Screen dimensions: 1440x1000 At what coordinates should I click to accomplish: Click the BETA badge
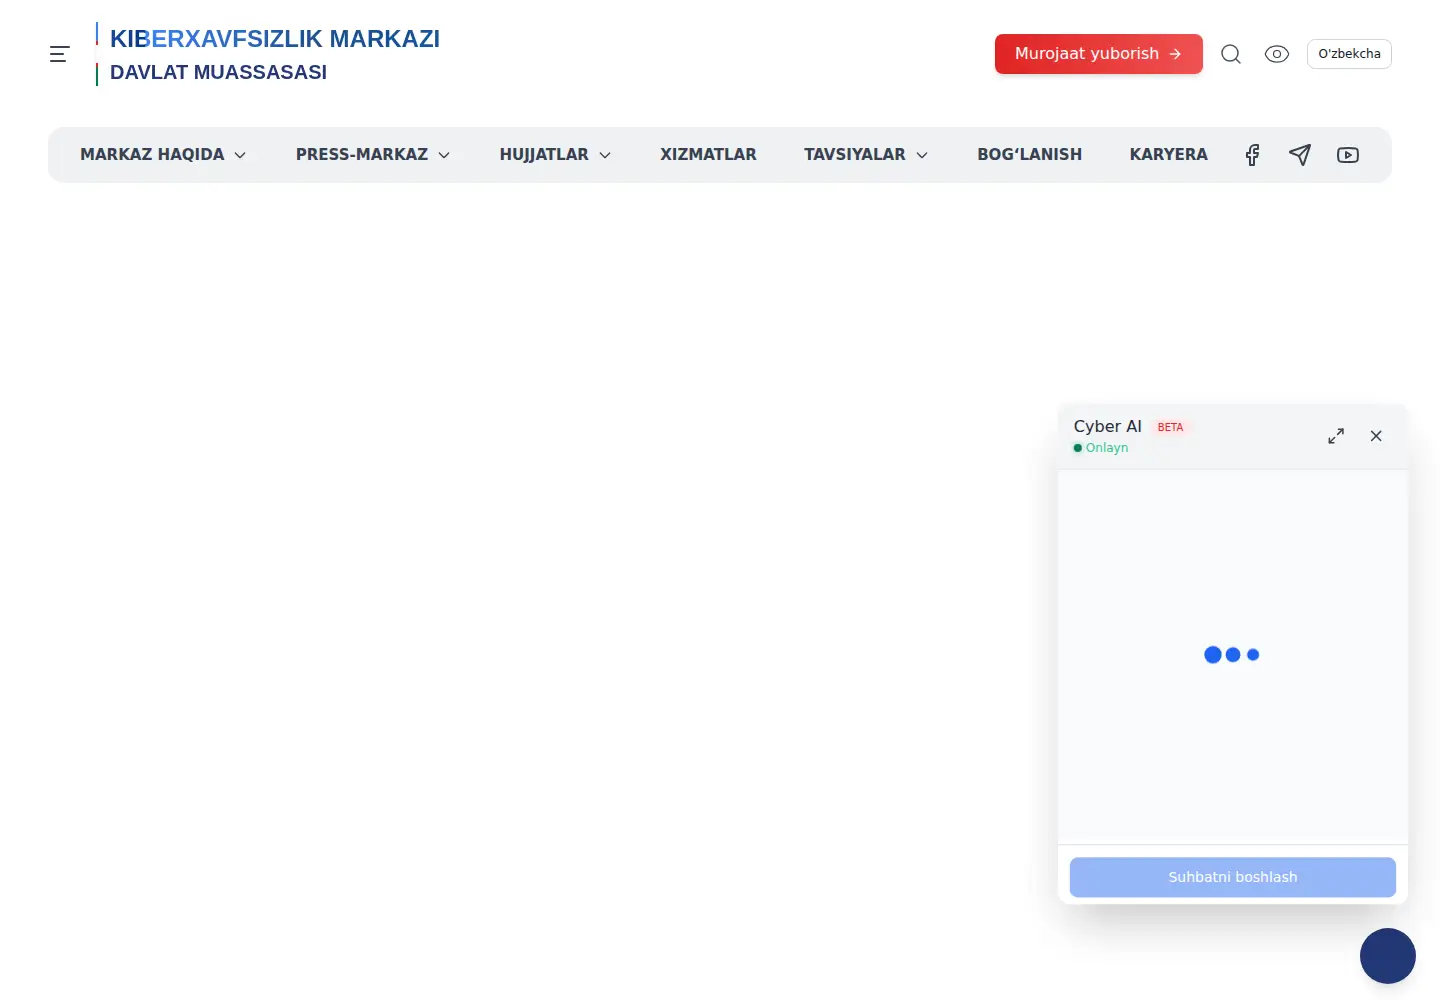(1170, 427)
